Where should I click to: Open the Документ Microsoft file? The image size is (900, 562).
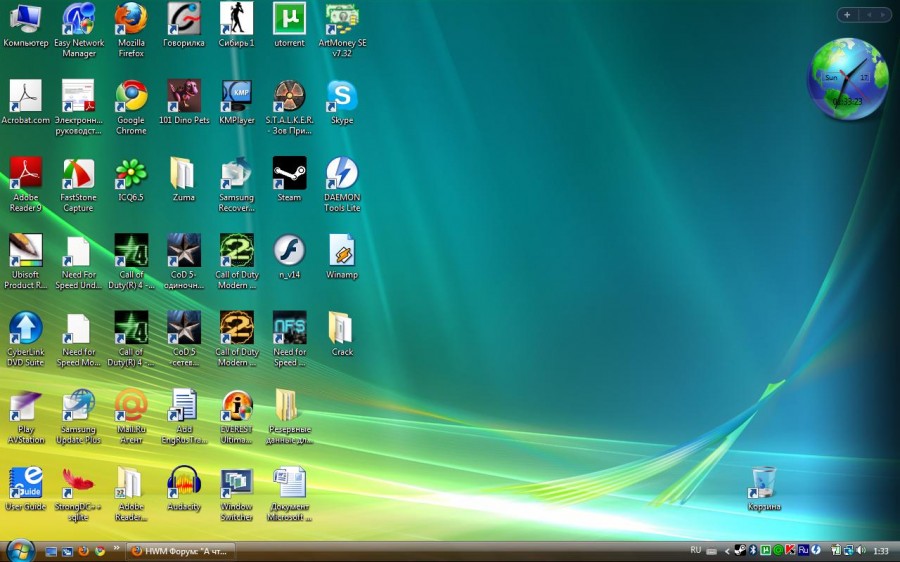289,494
